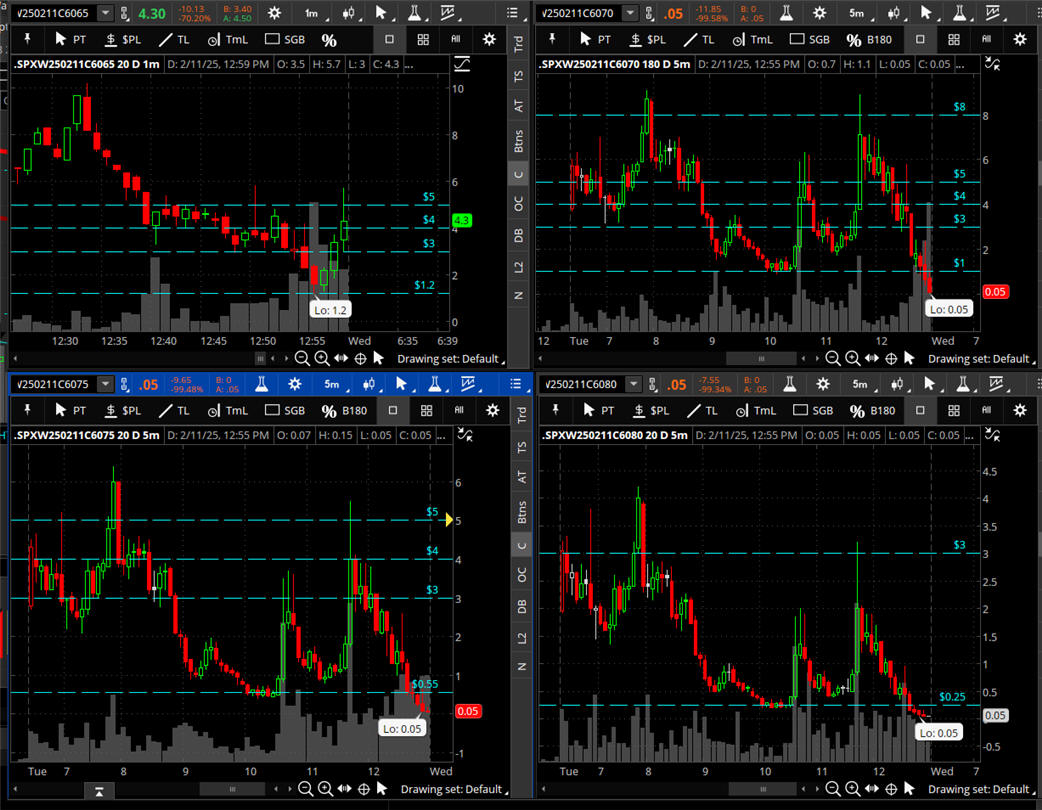Expand the C6070 symbol dropdown arrow
Screen dimensions: 1042x810
(x=630, y=13)
